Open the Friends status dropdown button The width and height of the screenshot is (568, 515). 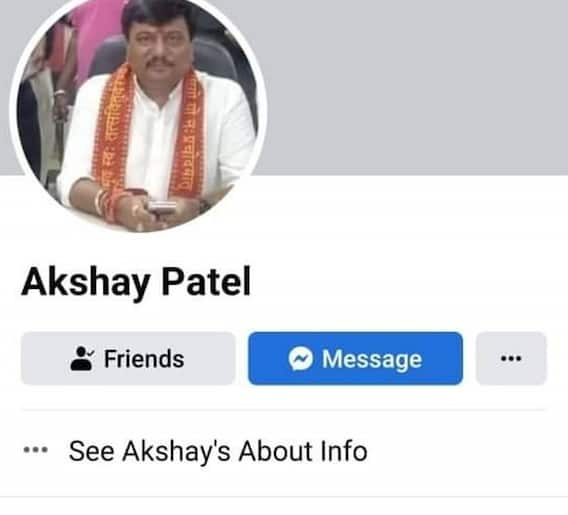[128, 359]
